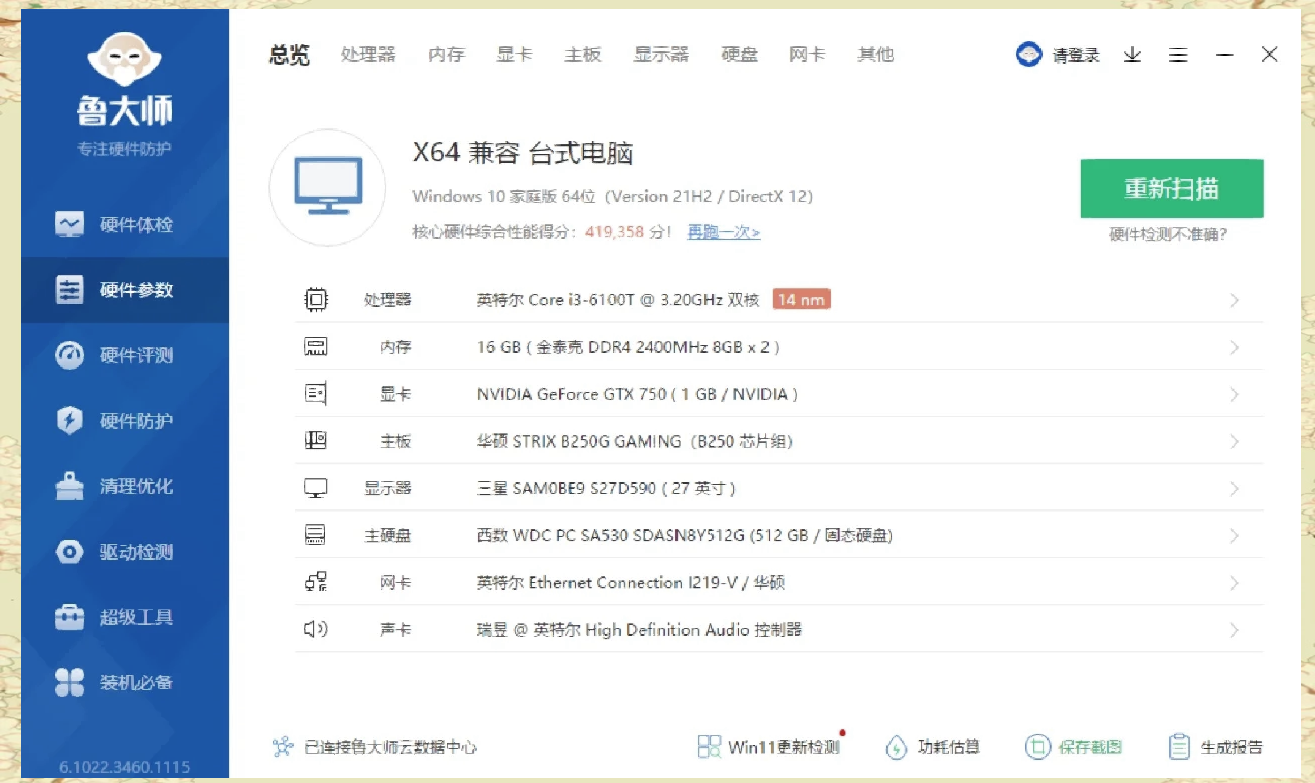Open 驱动检测 driver section

click(x=125, y=552)
